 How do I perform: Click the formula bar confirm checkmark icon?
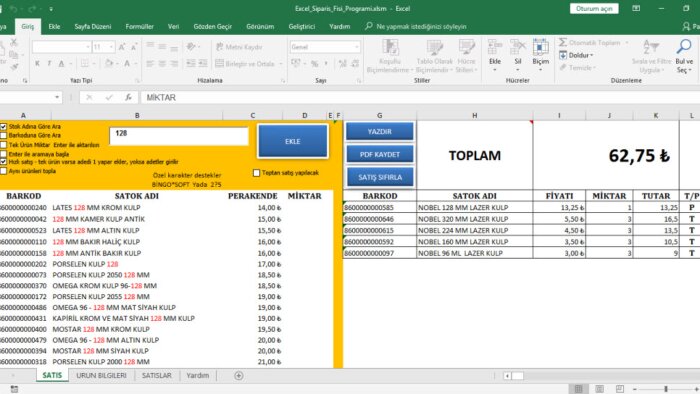tap(109, 97)
